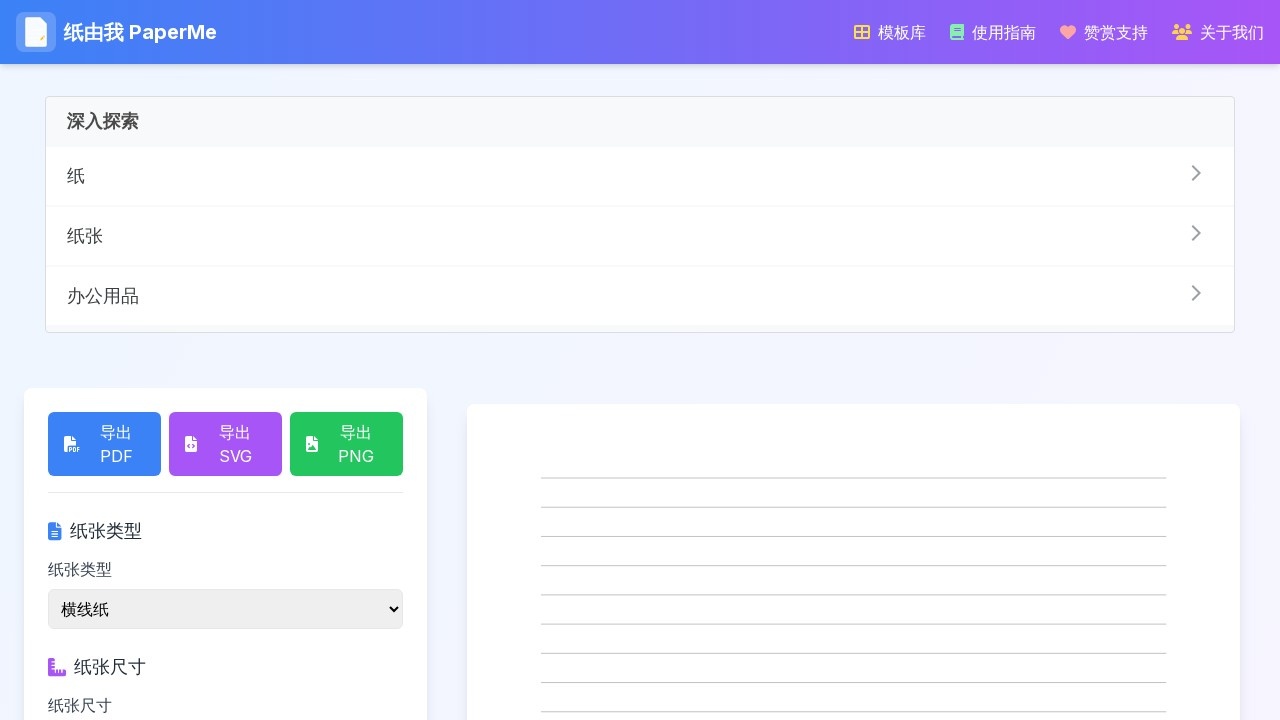Click the 纸由我 PaperMe site title

click(140, 32)
